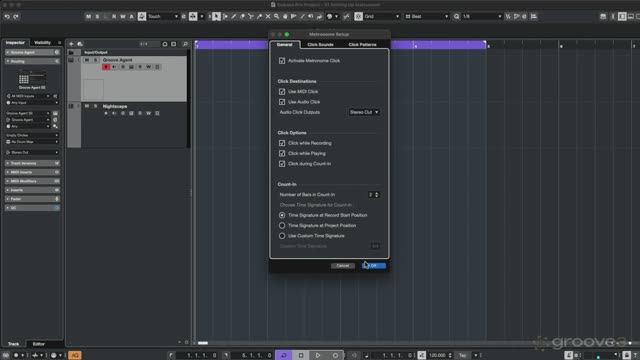
Task: Switch to the Click Sounds tab
Action: pos(320,44)
